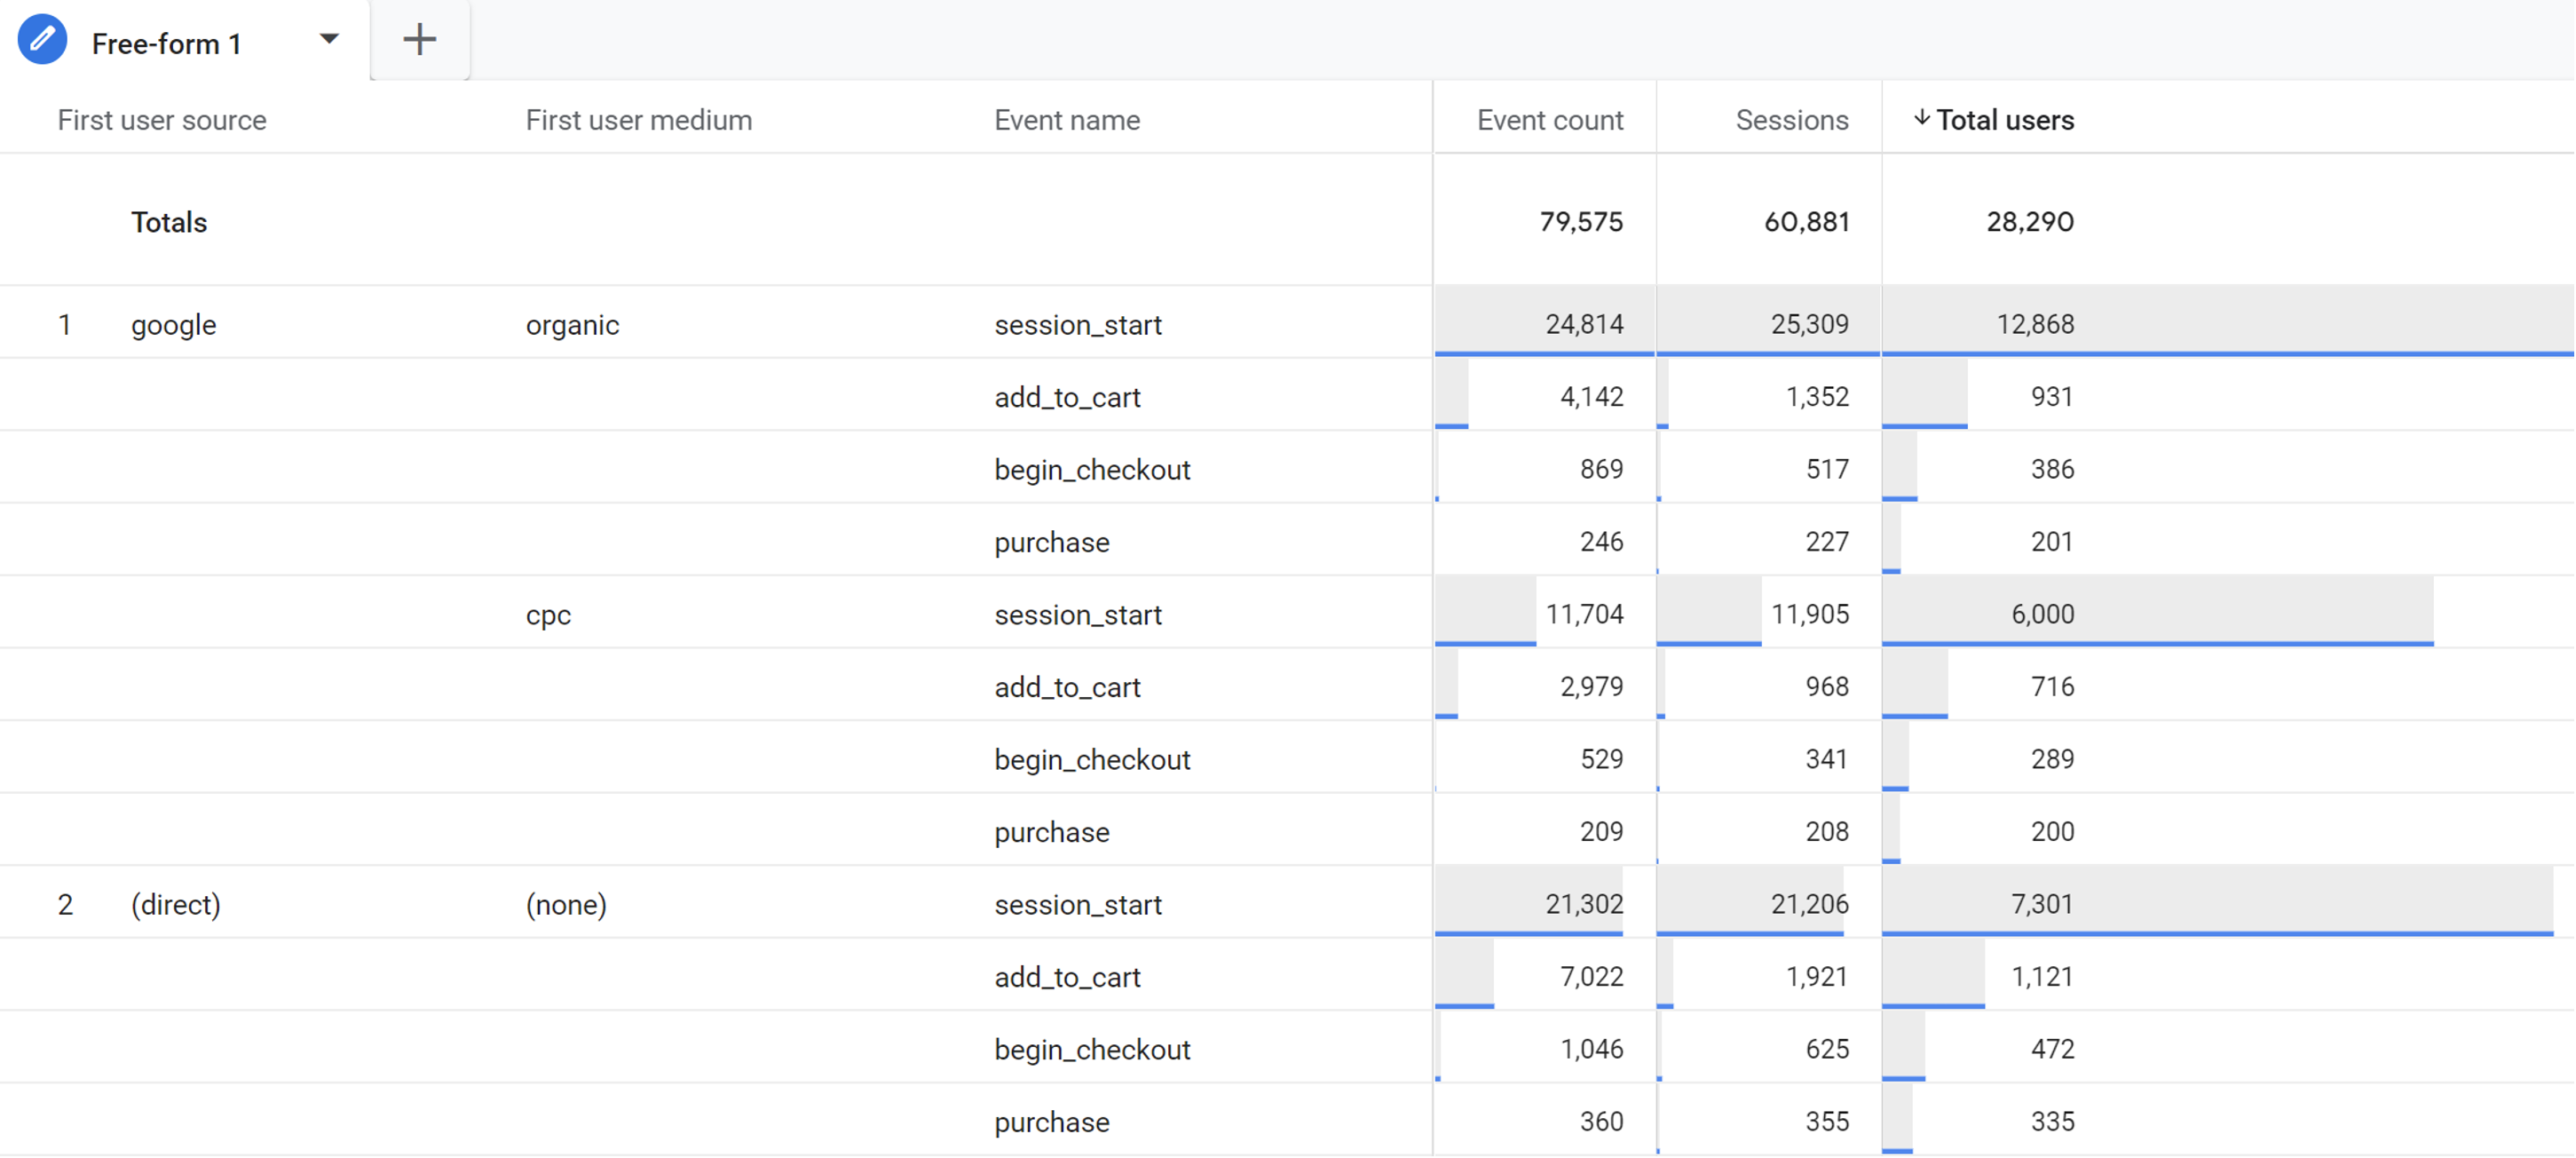Open the Free-form 1 tab dropdown arrow
This screenshot has width=2576, height=1158.
click(328, 39)
